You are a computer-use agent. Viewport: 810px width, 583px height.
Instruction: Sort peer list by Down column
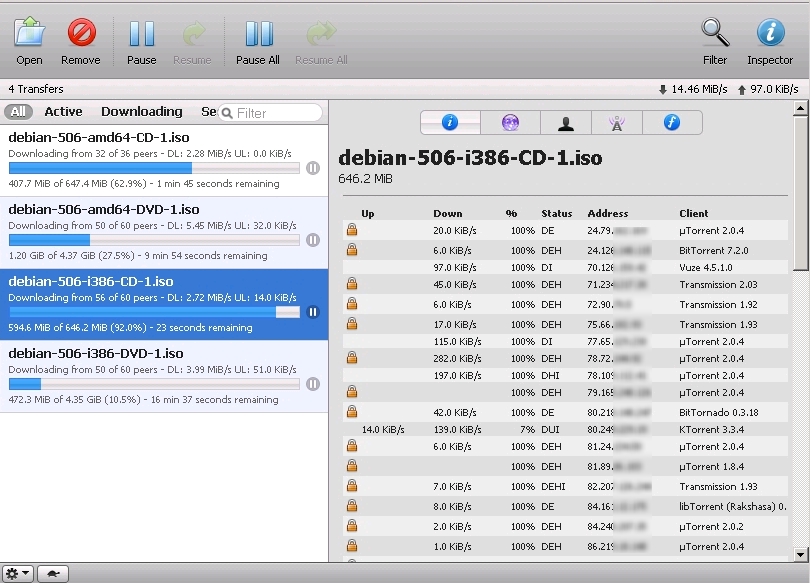[x=447, y=213]
